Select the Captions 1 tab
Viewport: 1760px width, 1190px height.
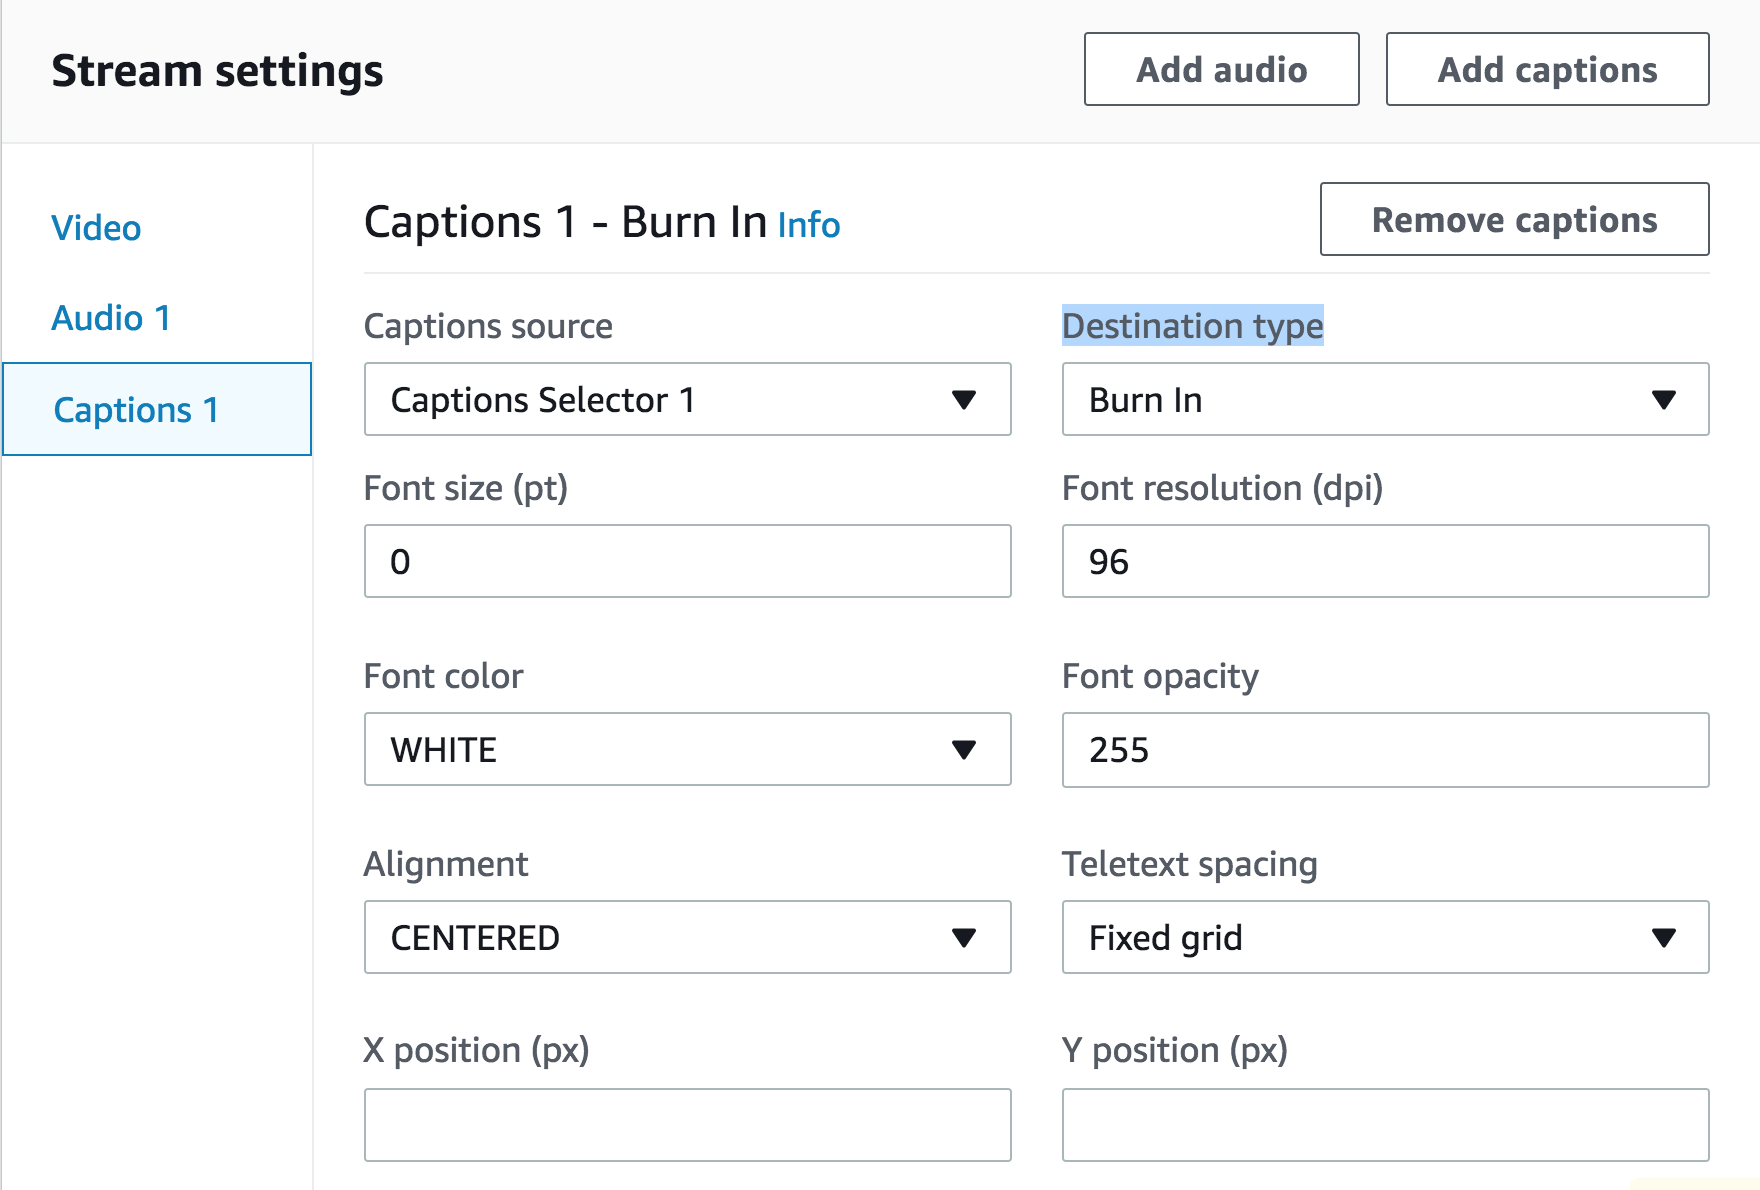click(x=157, y=409)
